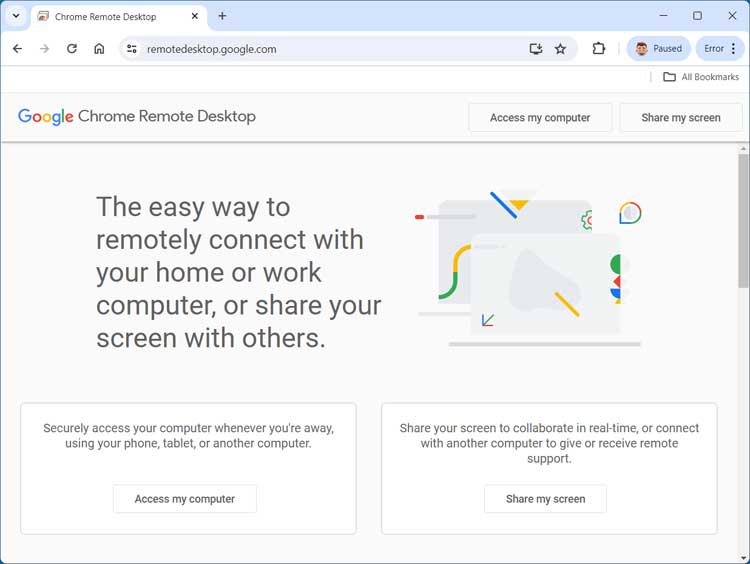Click 'Share your screen to collaborate' description

(x=549, y=443)
